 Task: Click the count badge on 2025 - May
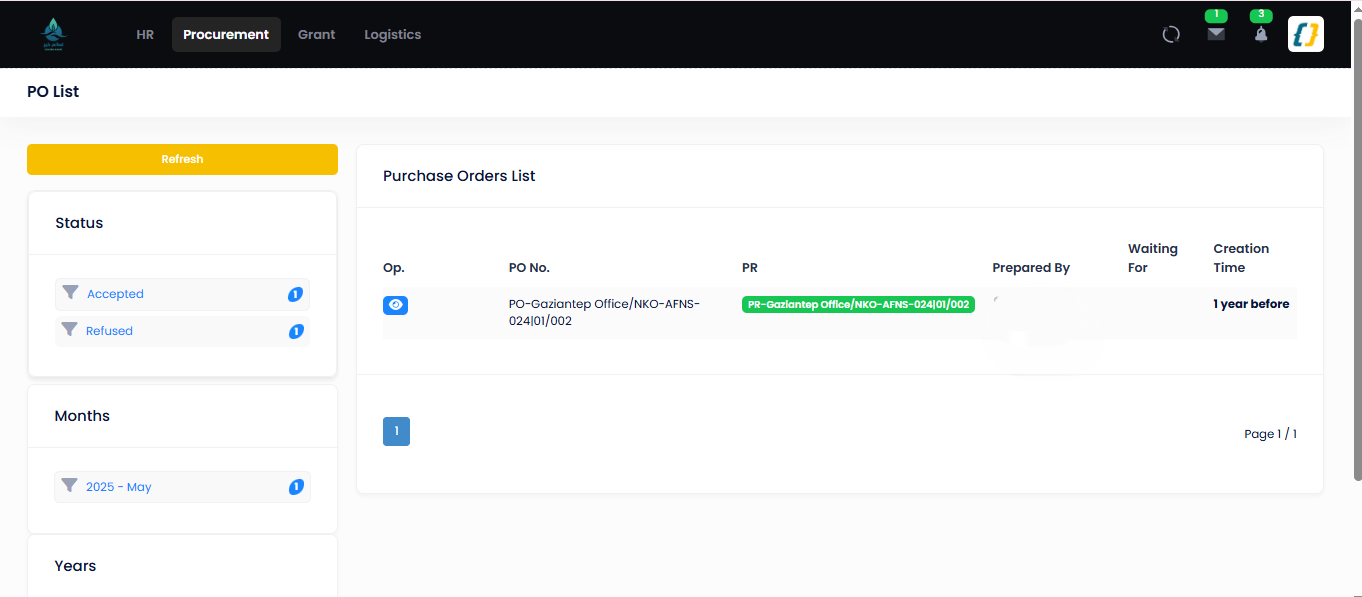(296, 487)
